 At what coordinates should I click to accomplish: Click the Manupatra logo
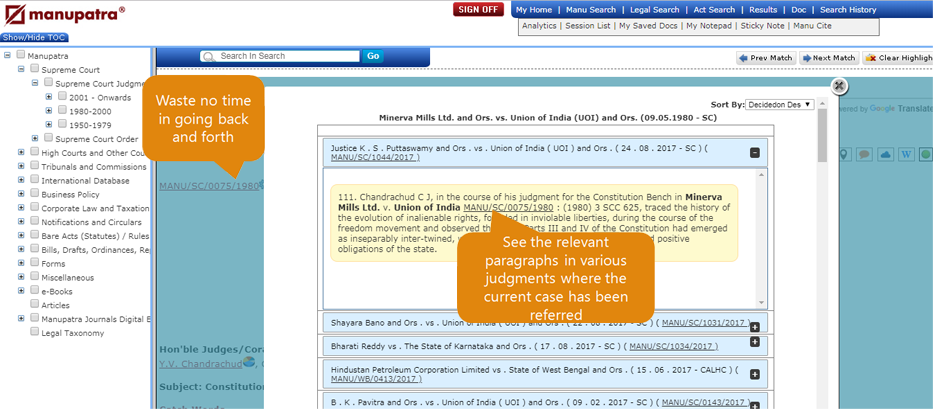[64, 15]
